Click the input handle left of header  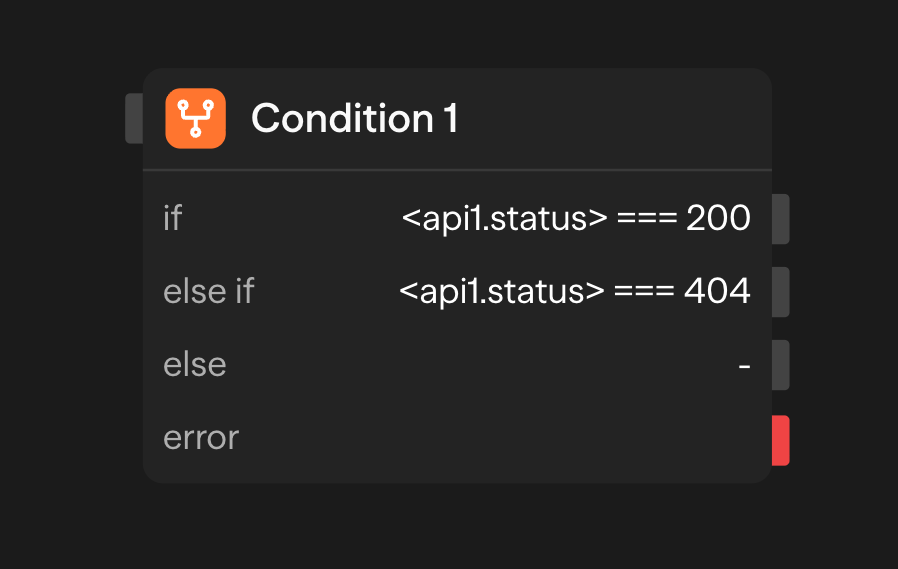click(x=134, y=118)
